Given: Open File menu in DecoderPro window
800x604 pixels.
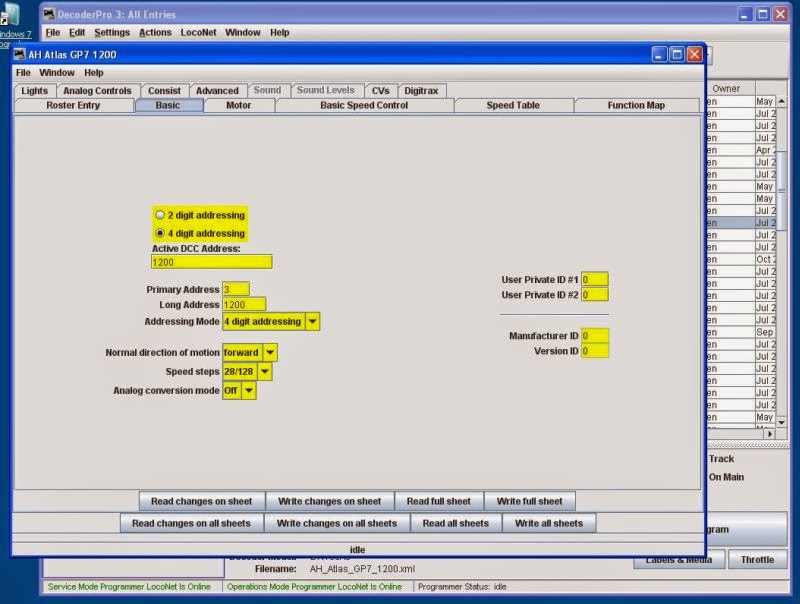Looking at the screenshot, I should pos(53,33).
